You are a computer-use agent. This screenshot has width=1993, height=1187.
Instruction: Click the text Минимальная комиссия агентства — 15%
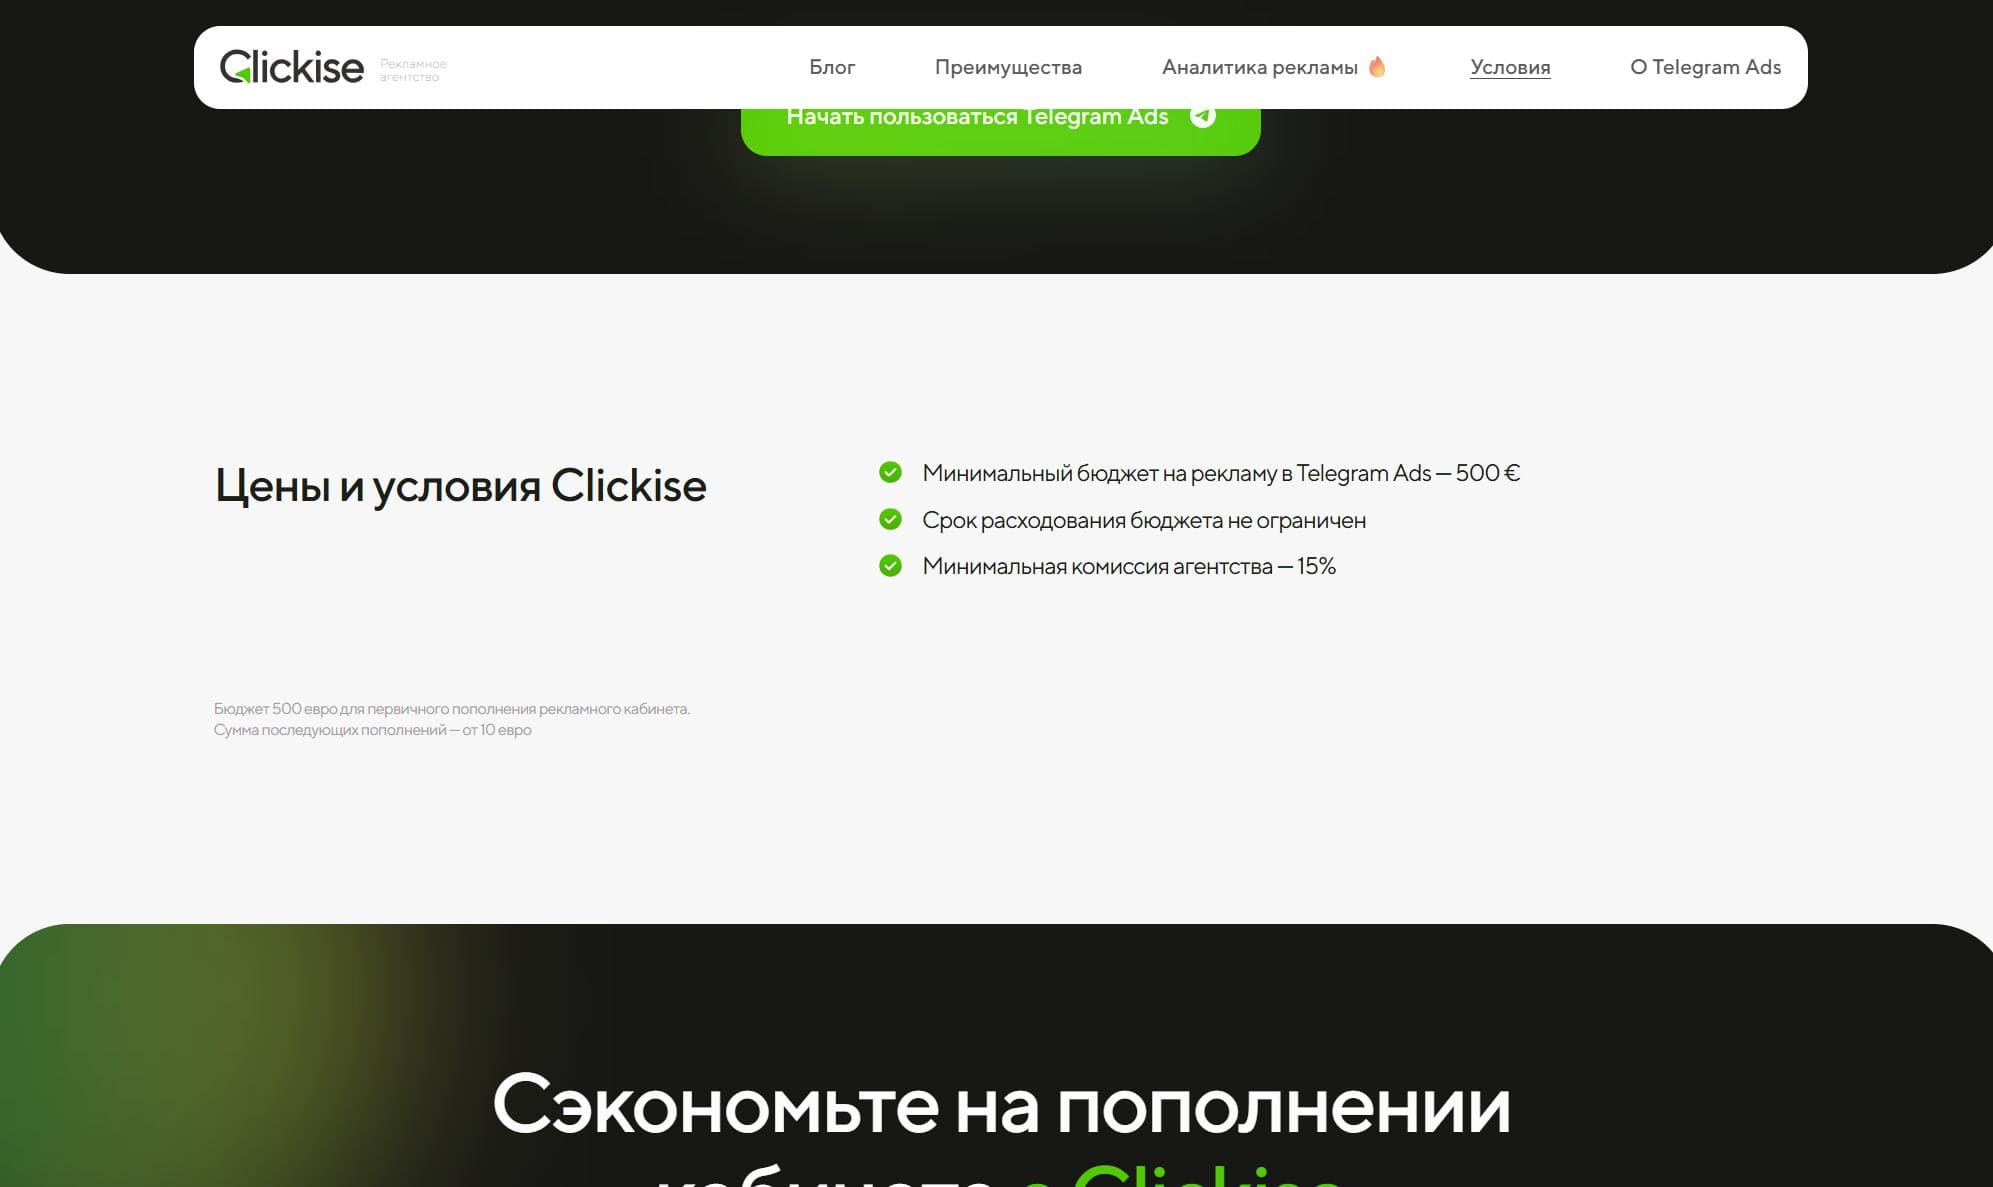coord(1128,566)
